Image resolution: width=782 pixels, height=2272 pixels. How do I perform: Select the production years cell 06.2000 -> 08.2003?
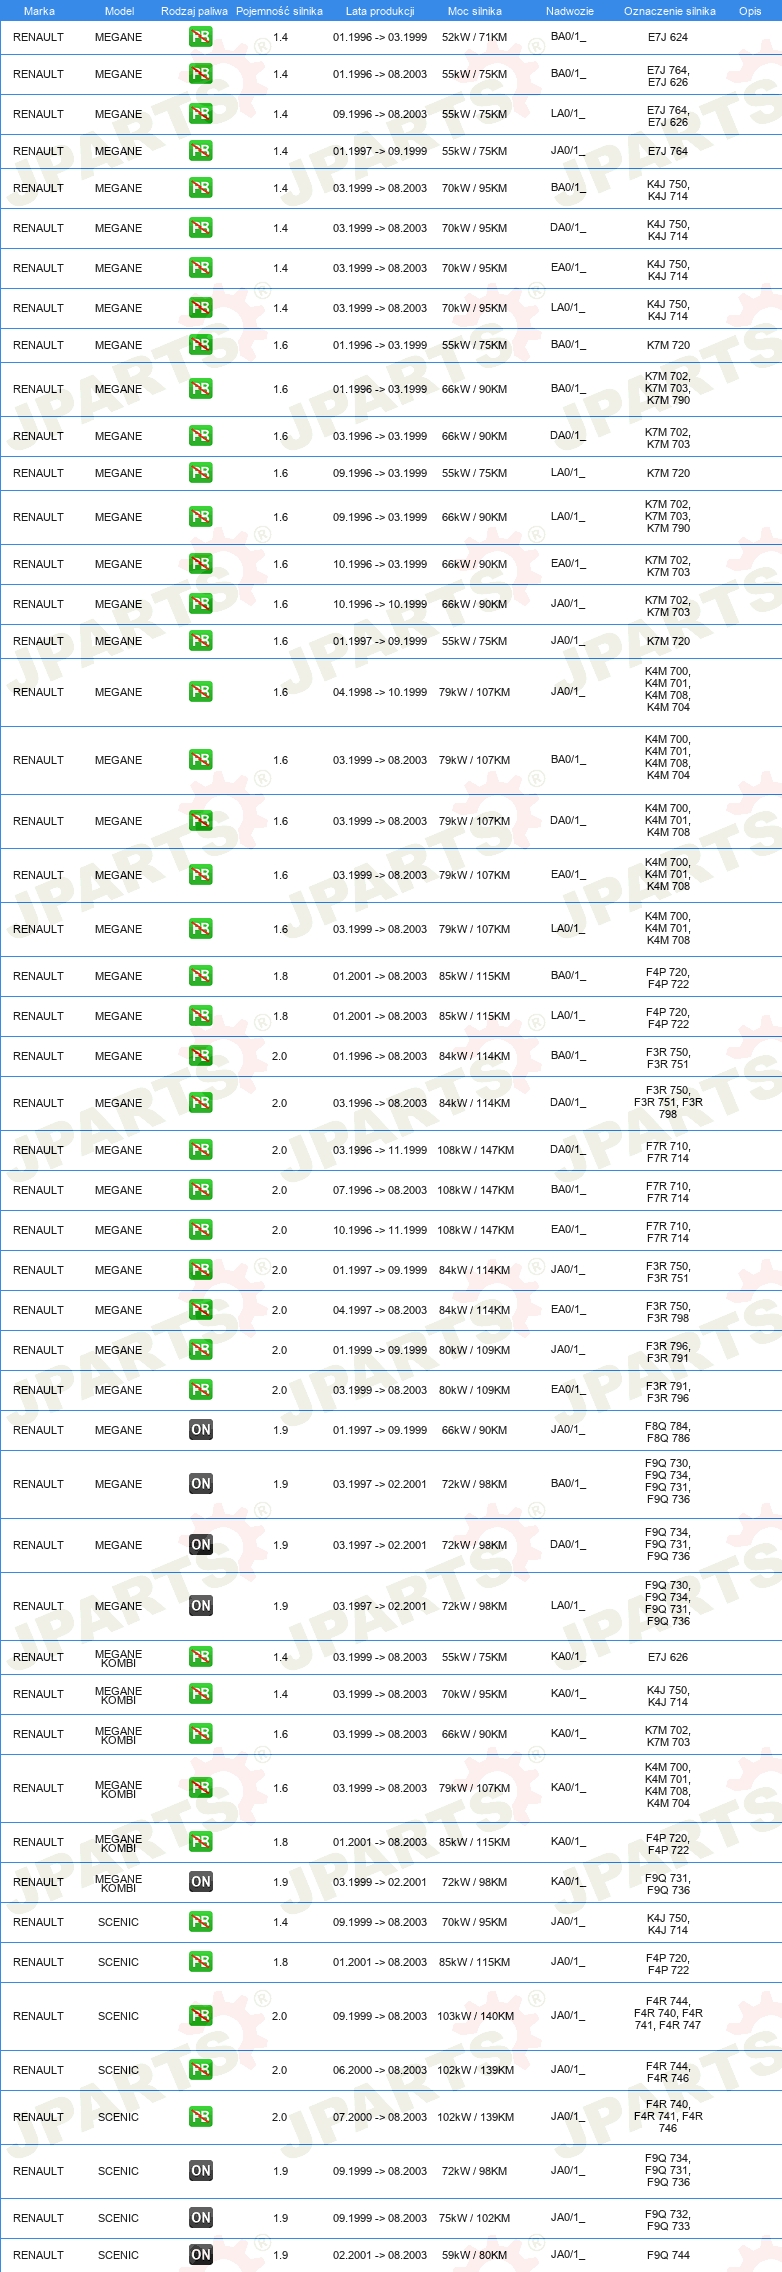pos(380,2070)
